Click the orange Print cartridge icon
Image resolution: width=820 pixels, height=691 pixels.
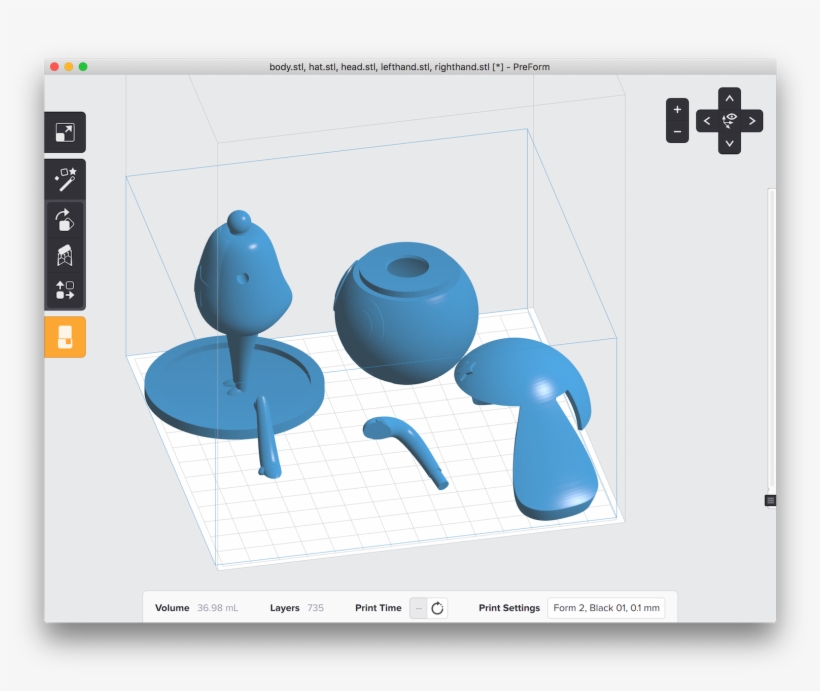pyautogui.click(x=66, y=338)
